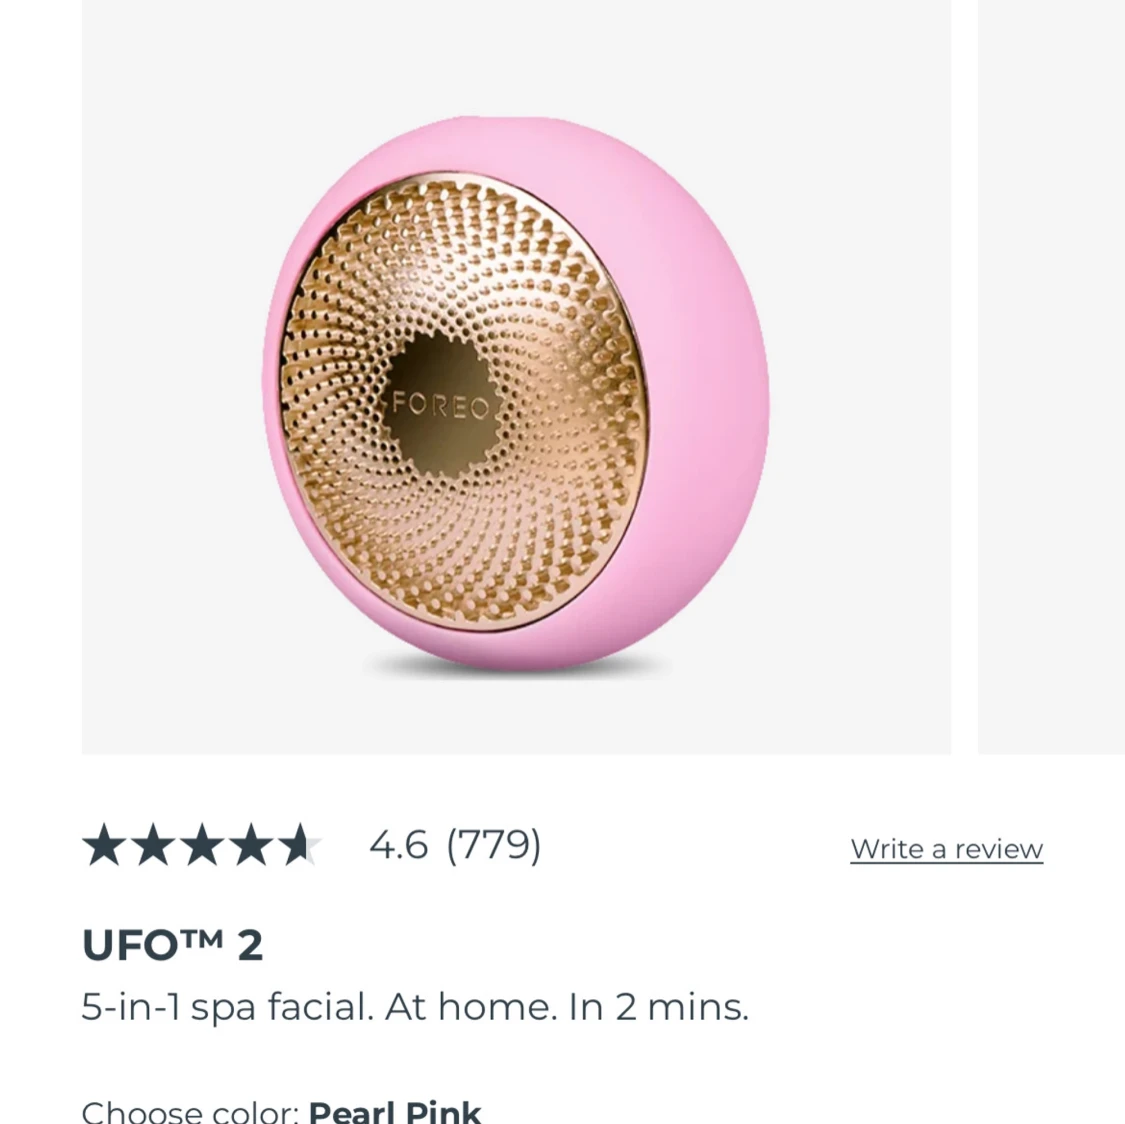The height and width of the screenshot is (1124, 1125).
Task: Click the first rating star
Action: pyautogui.click(x=105, y=844)
